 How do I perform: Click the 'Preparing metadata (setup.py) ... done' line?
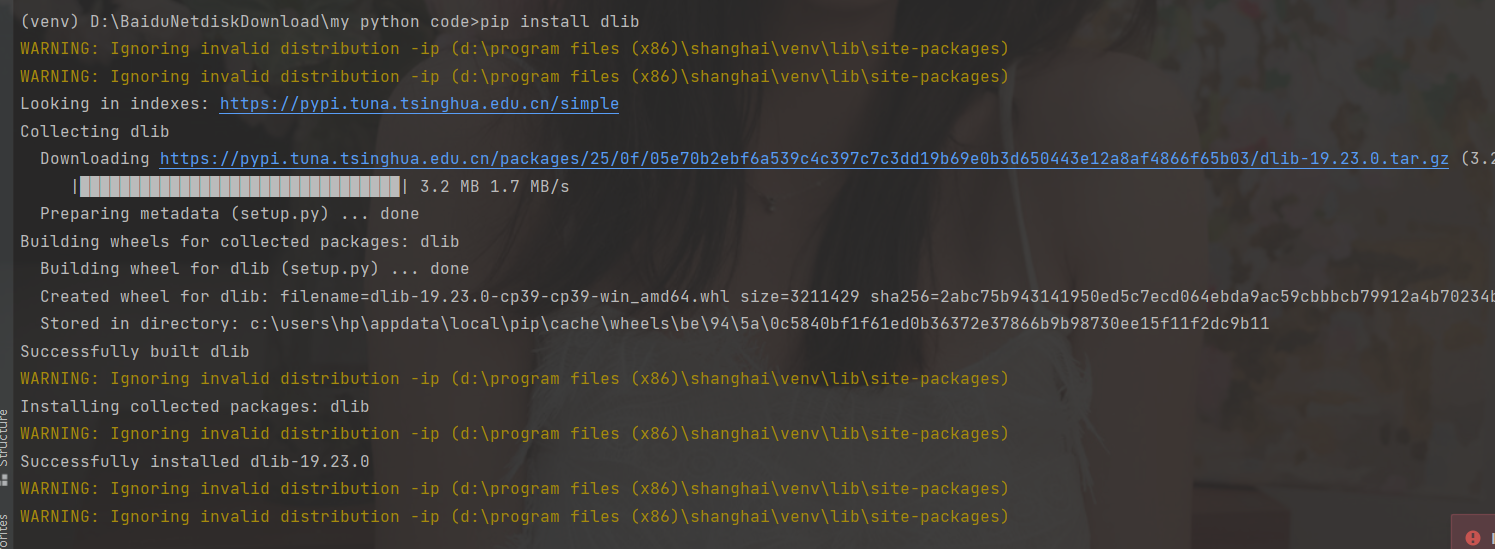coord(230,213)
